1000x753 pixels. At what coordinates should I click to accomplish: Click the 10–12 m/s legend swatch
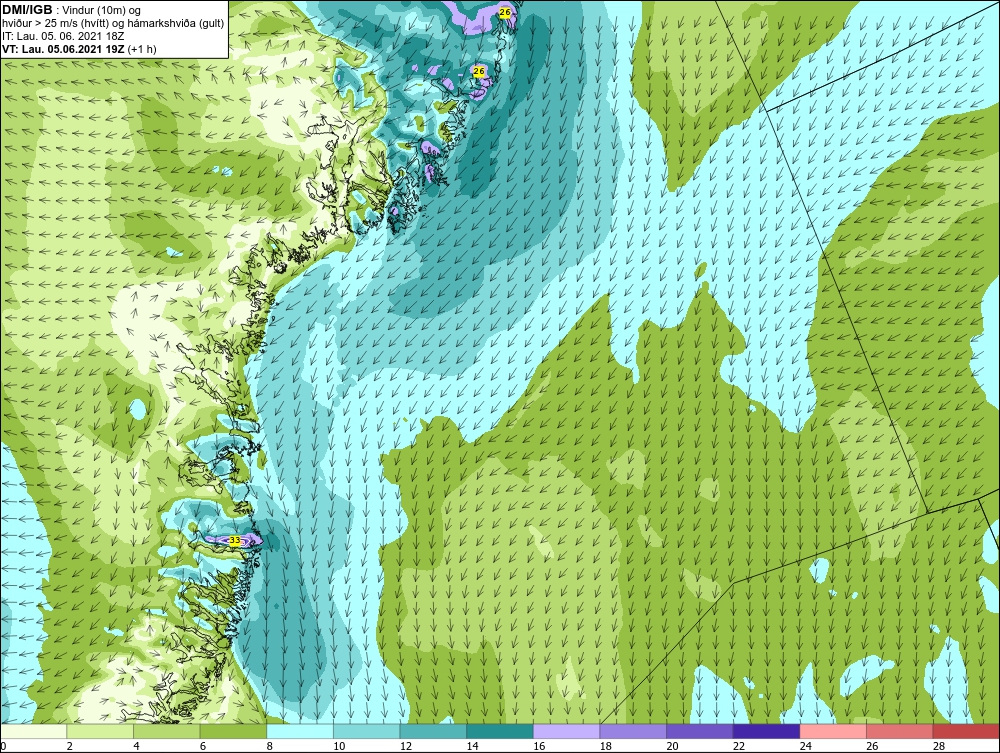point(366,731)
